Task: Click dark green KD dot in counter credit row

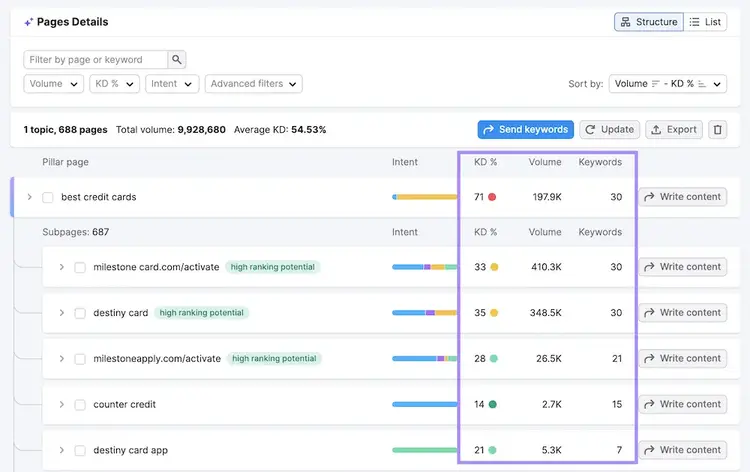Action: [493, 405]
